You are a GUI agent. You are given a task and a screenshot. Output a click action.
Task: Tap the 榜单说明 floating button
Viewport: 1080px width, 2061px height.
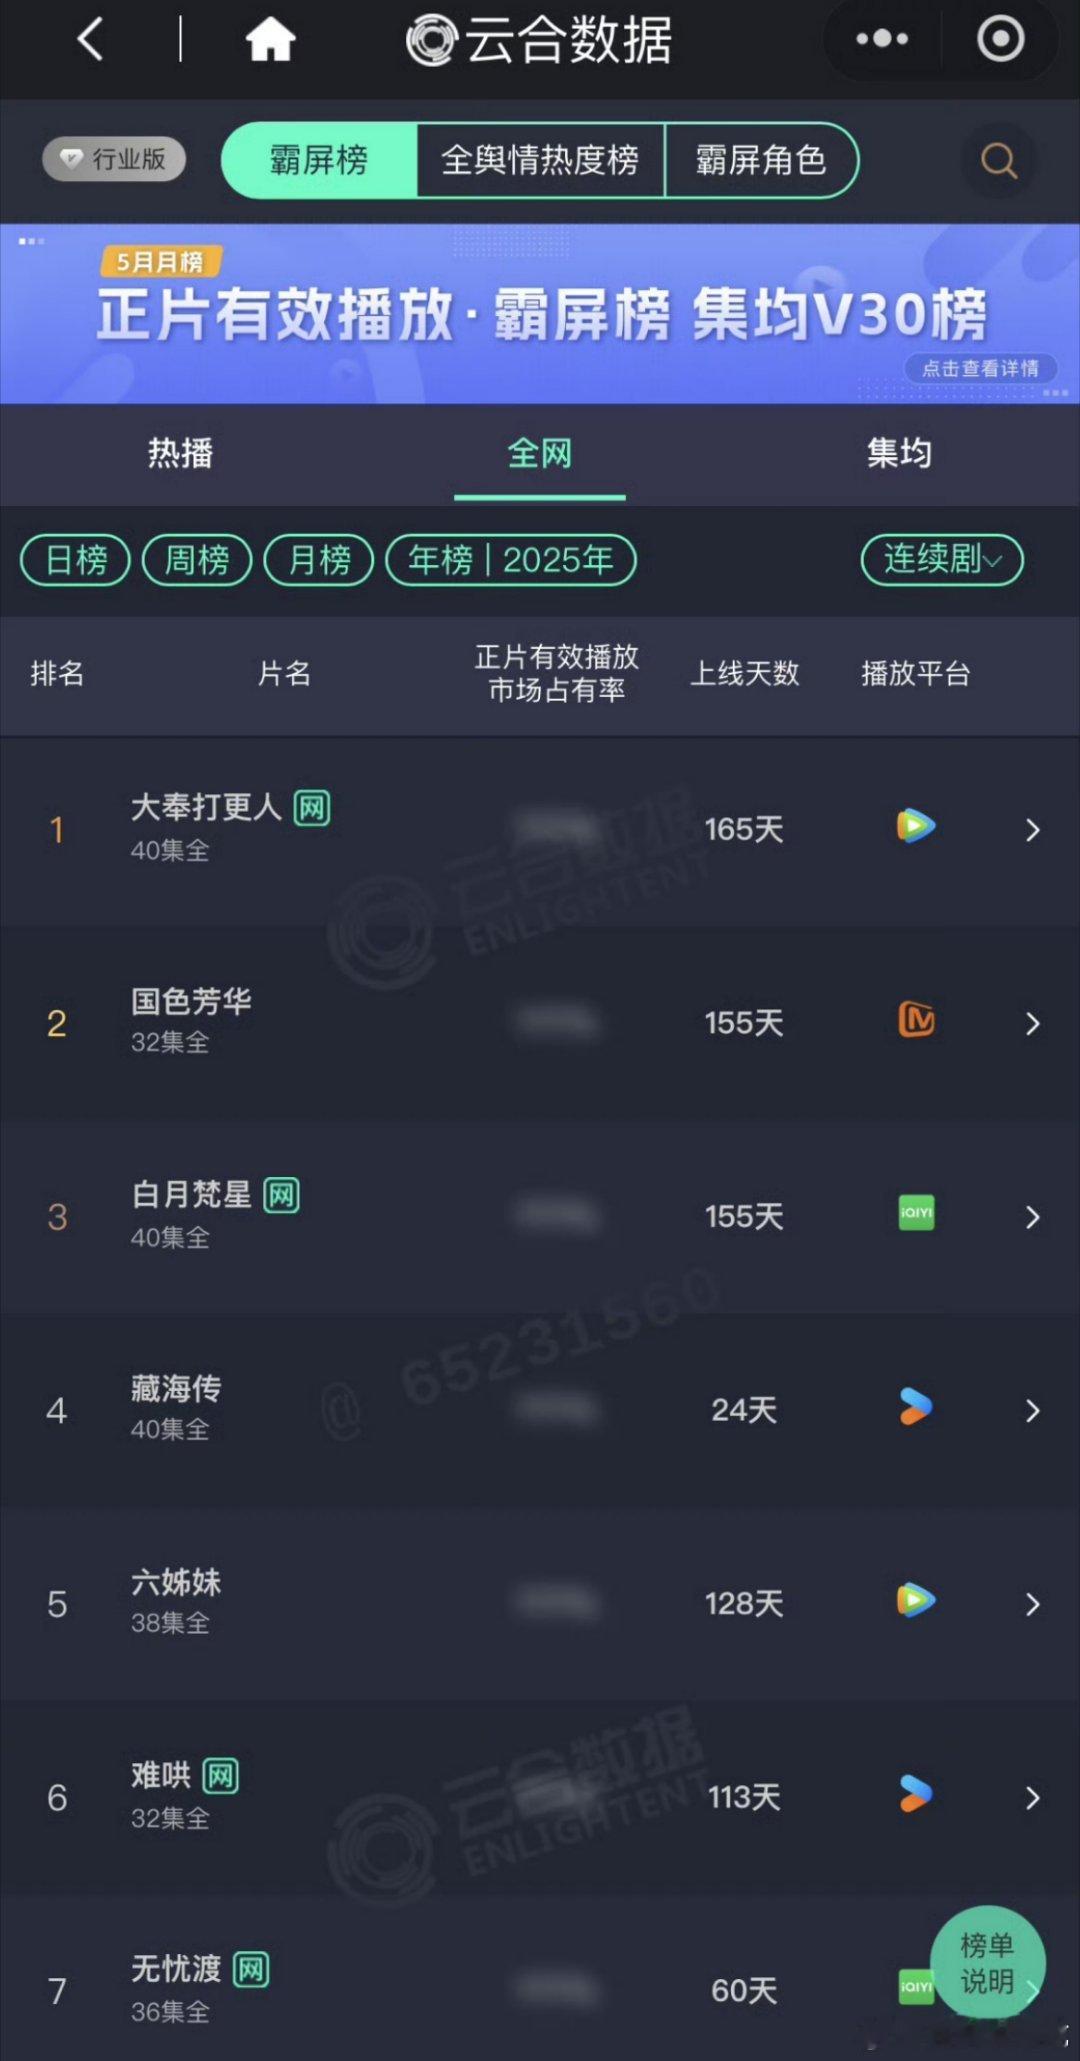pyautogui.click(x=988, y=1963)
